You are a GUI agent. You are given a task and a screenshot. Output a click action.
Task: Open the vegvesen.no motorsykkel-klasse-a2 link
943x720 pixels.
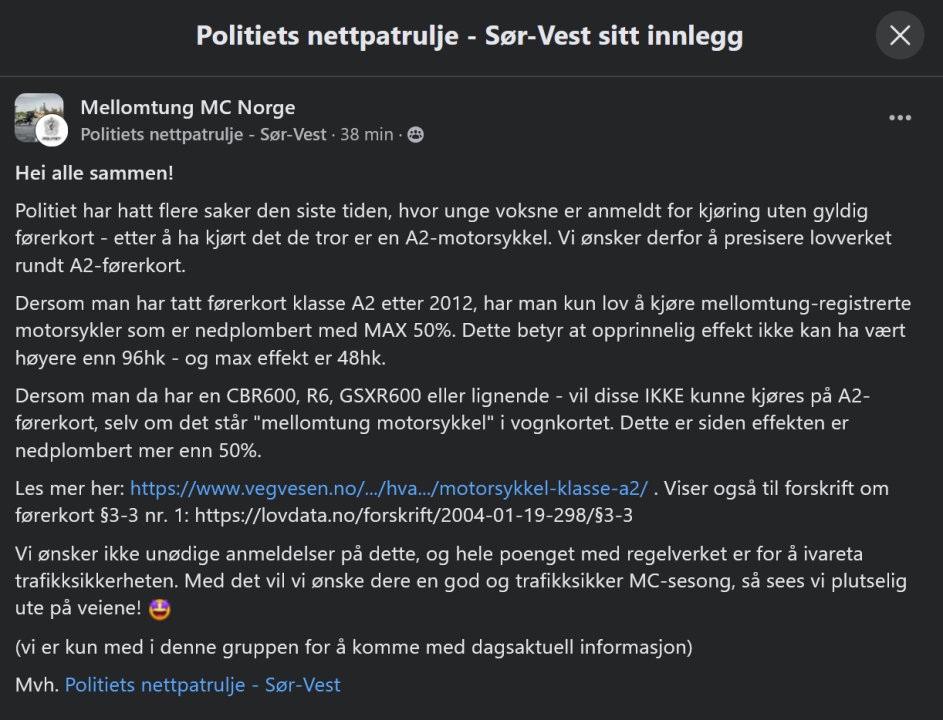389,489
